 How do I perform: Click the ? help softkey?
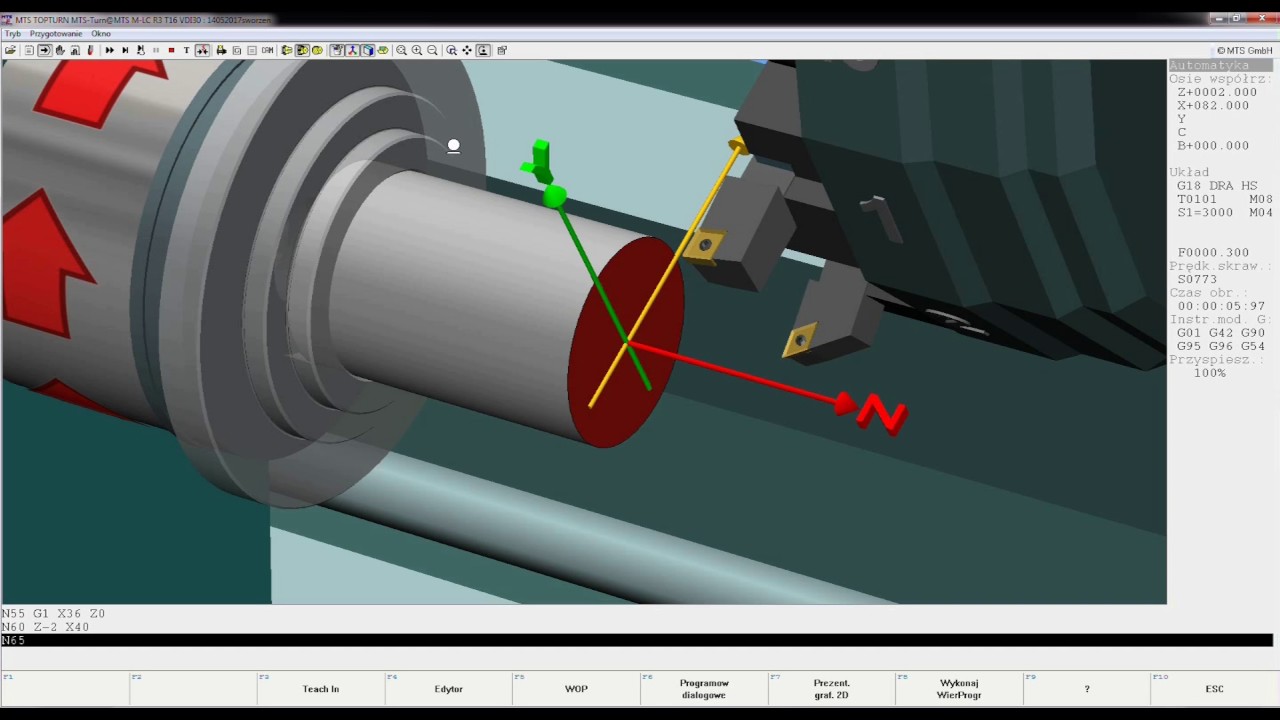click(1087, 689)
